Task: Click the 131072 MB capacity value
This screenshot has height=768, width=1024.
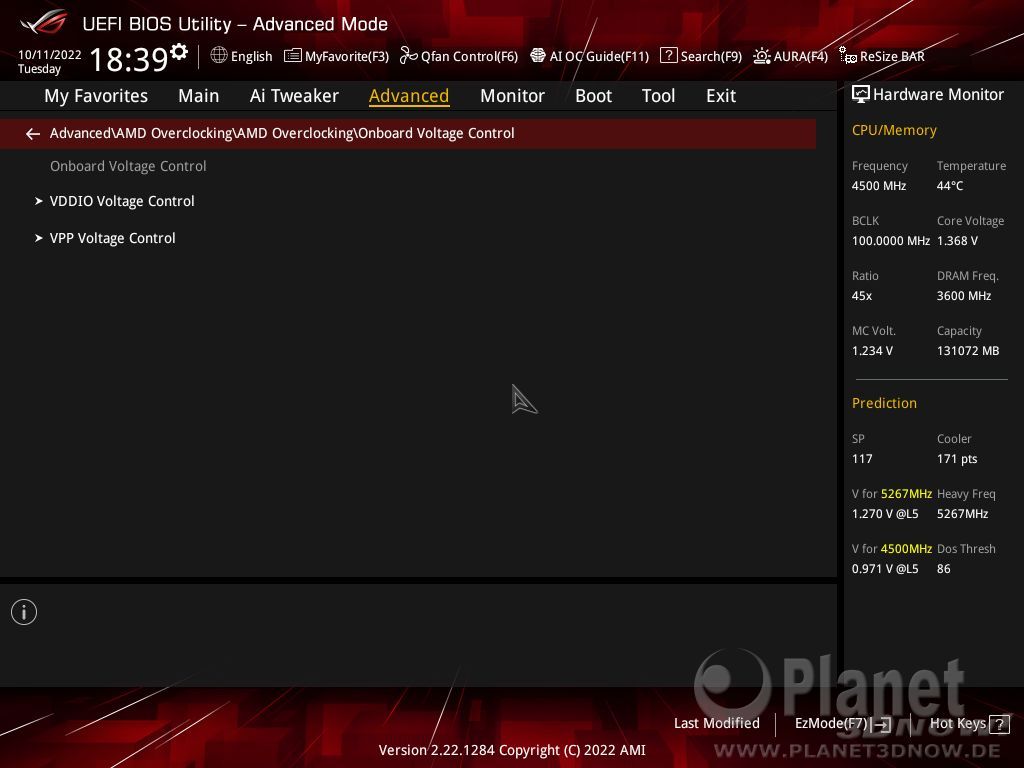Action: click(968, 351)
